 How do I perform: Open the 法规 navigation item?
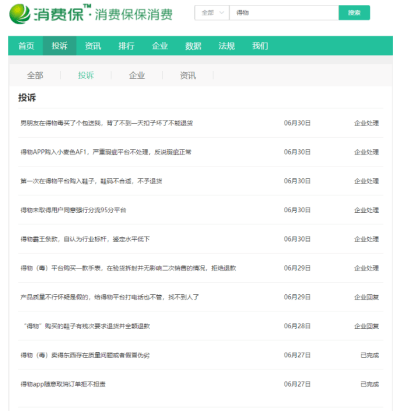click(x=226, y=46)
